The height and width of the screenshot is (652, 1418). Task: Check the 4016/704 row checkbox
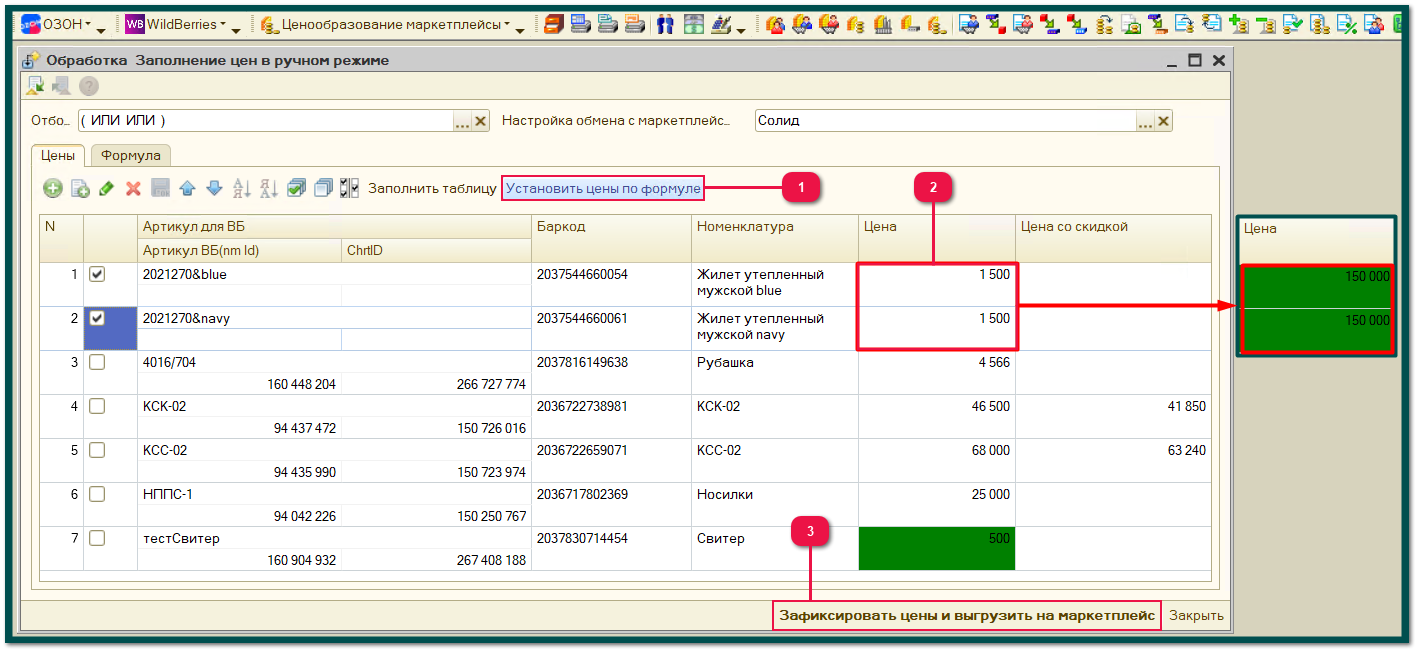click(x=97, y=362)
